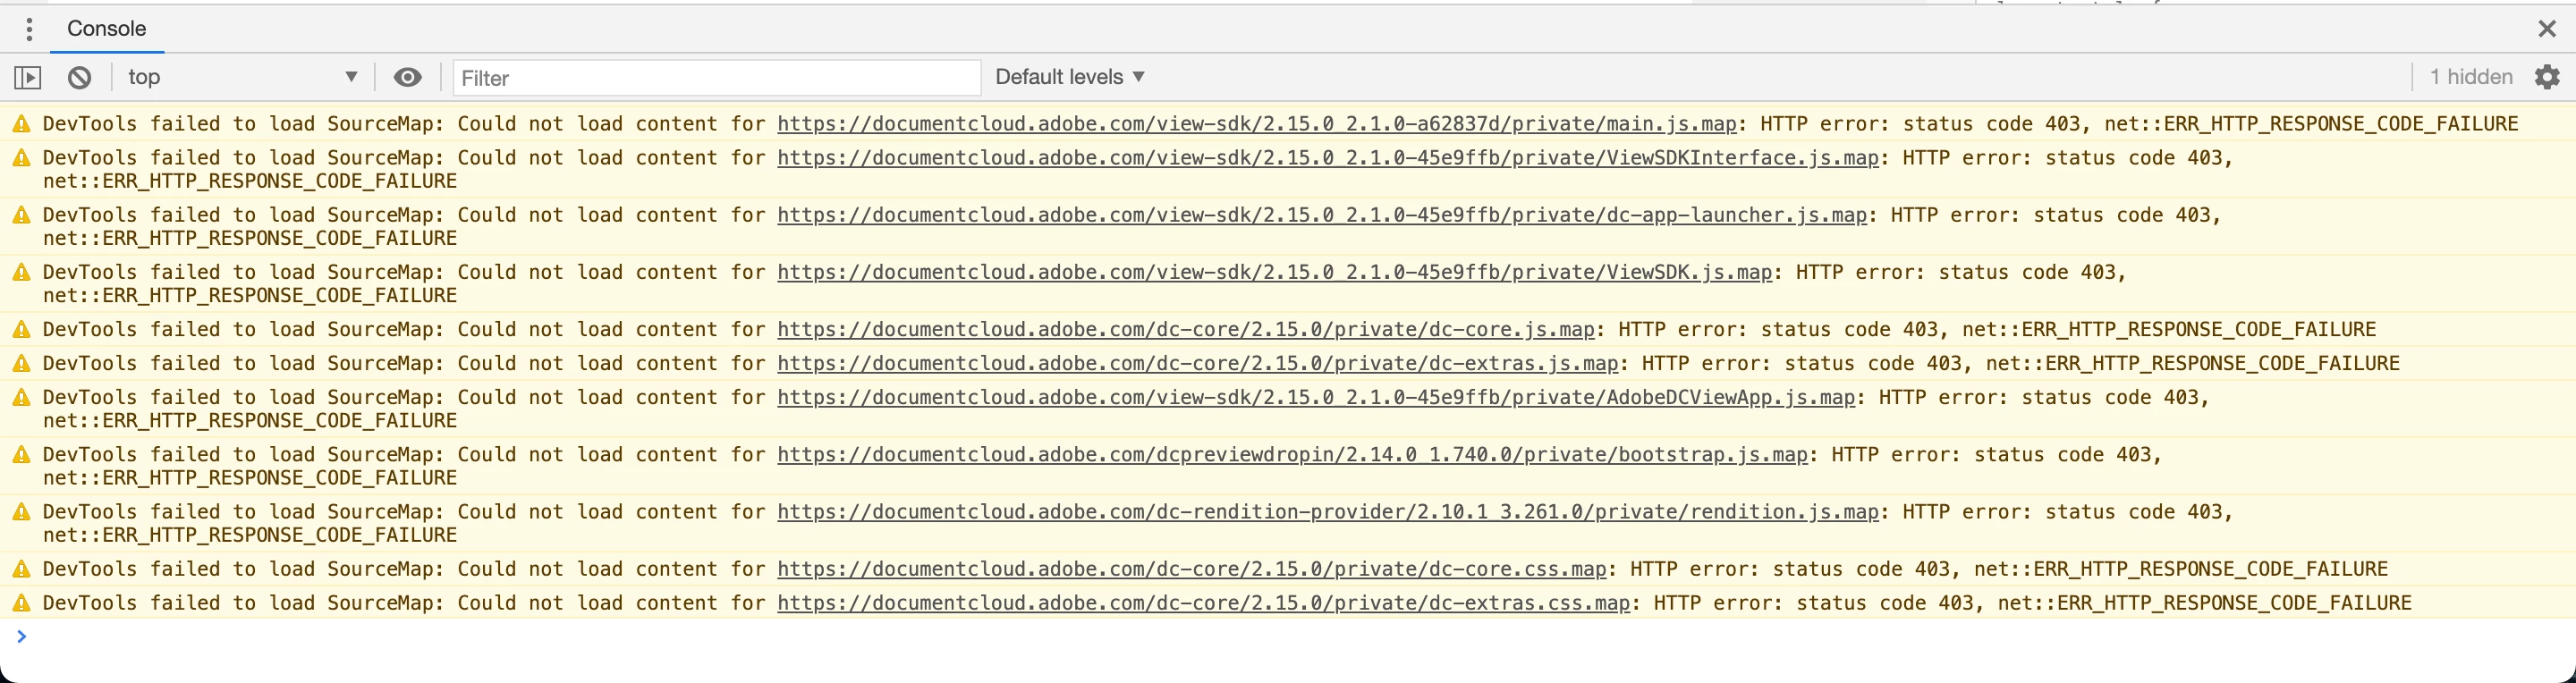Click warning icon of rendition.js.map message
Viewport: 2576px width, 683px height.
click(x=21, y=512)
